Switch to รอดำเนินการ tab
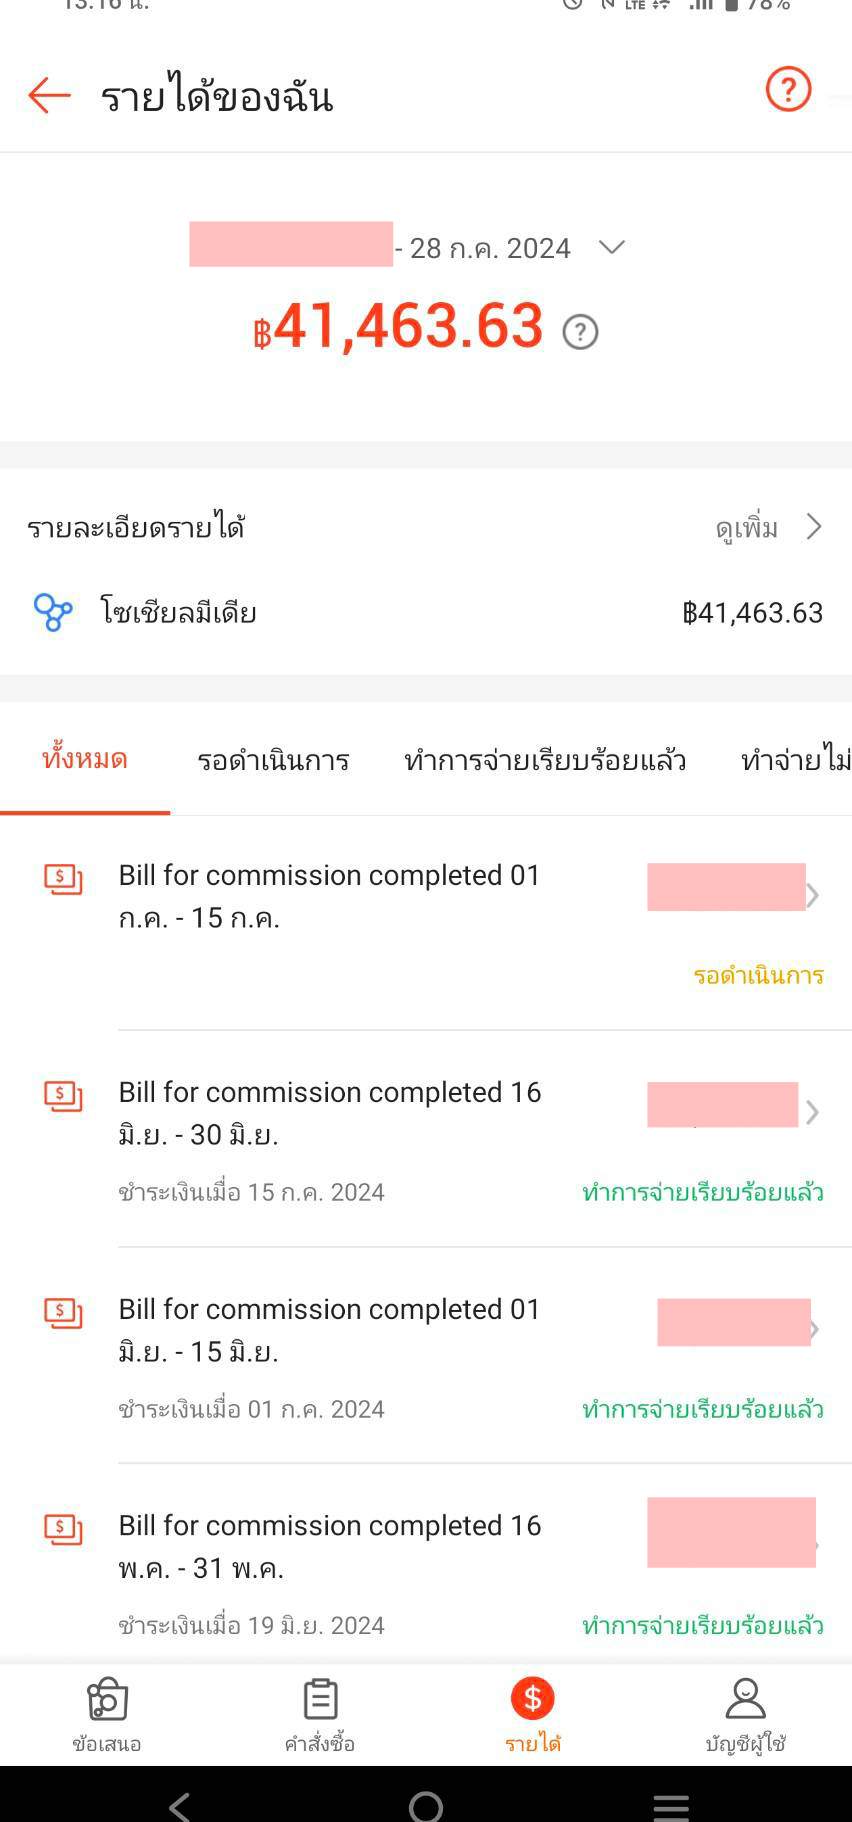Image resolution: width=852 pixels, height=1822 pixels. click(273, 760)
